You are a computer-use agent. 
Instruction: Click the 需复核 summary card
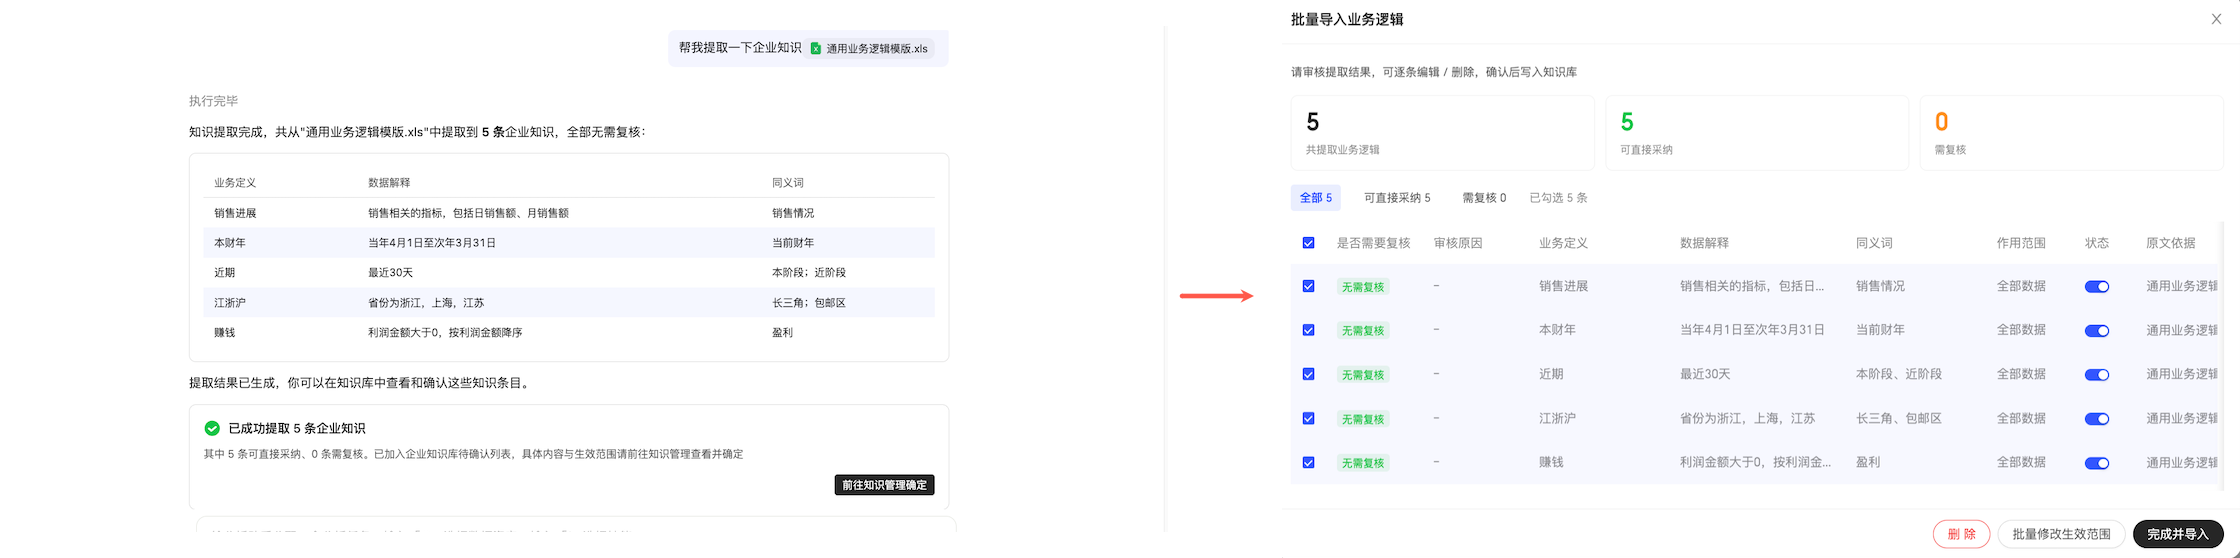click(2071, 133)
